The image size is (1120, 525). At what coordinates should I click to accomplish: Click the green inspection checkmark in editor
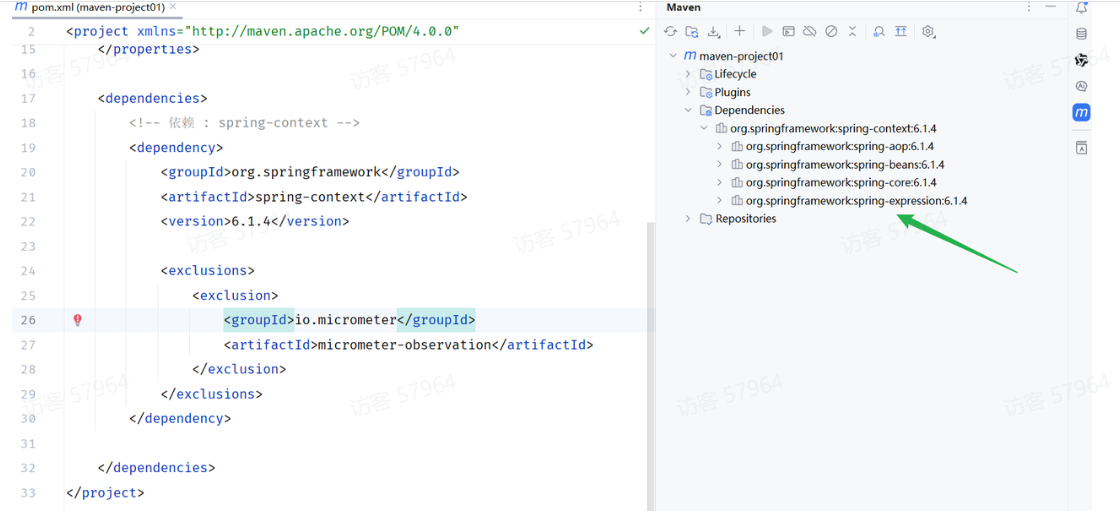tap(644, 31)
